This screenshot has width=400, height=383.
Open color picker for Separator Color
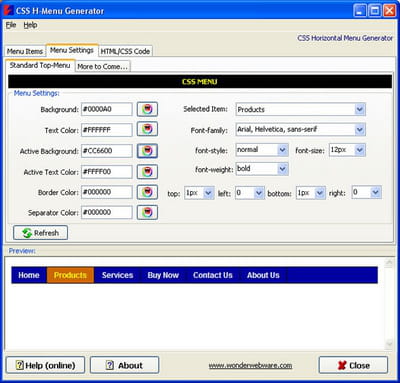pyautogui.click(x=147, y=212)
